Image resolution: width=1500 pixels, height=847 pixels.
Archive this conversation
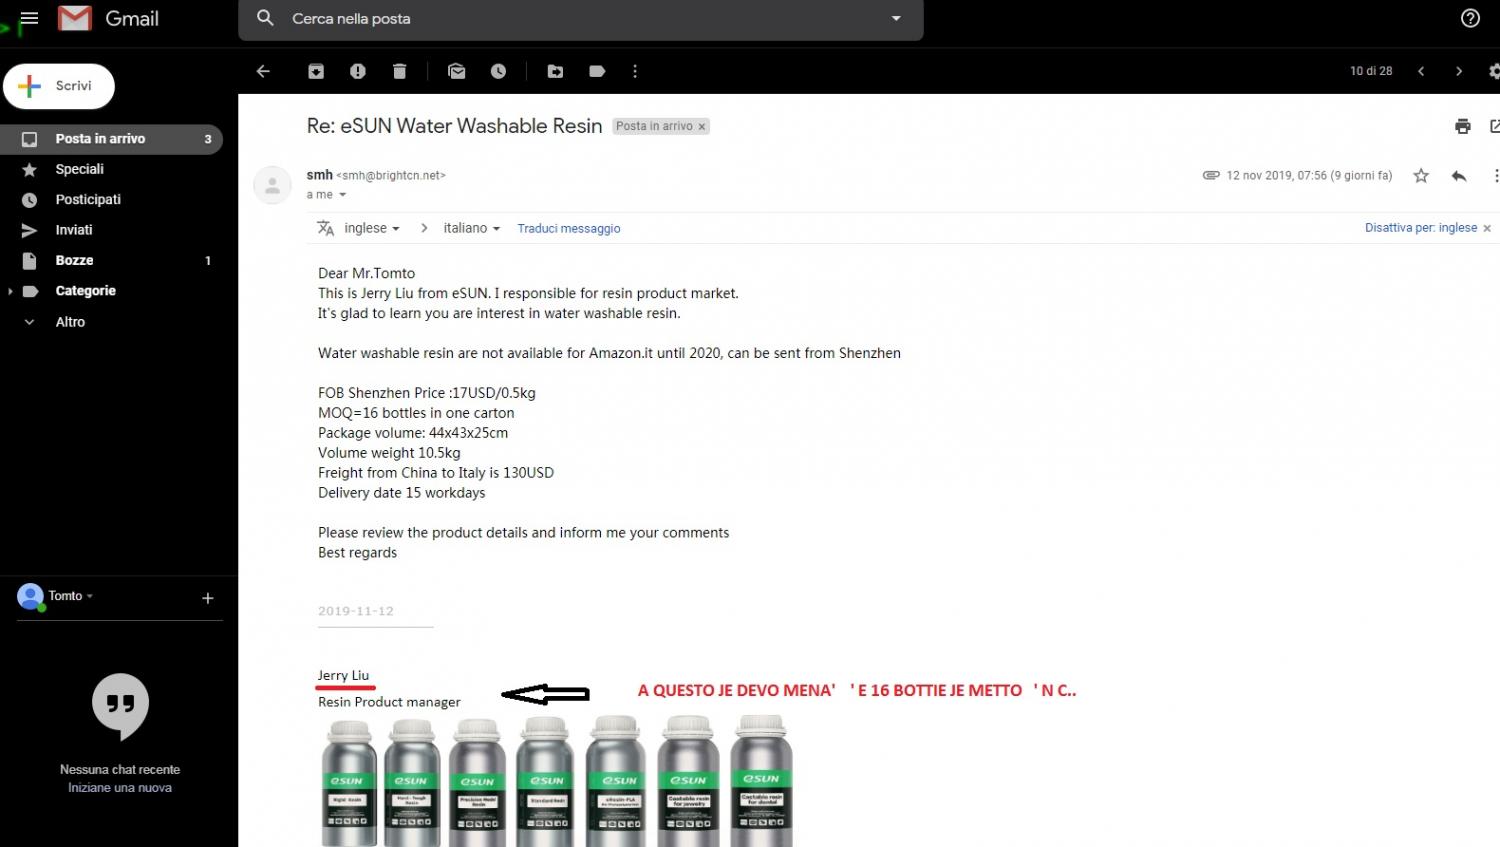coord(316,71)
